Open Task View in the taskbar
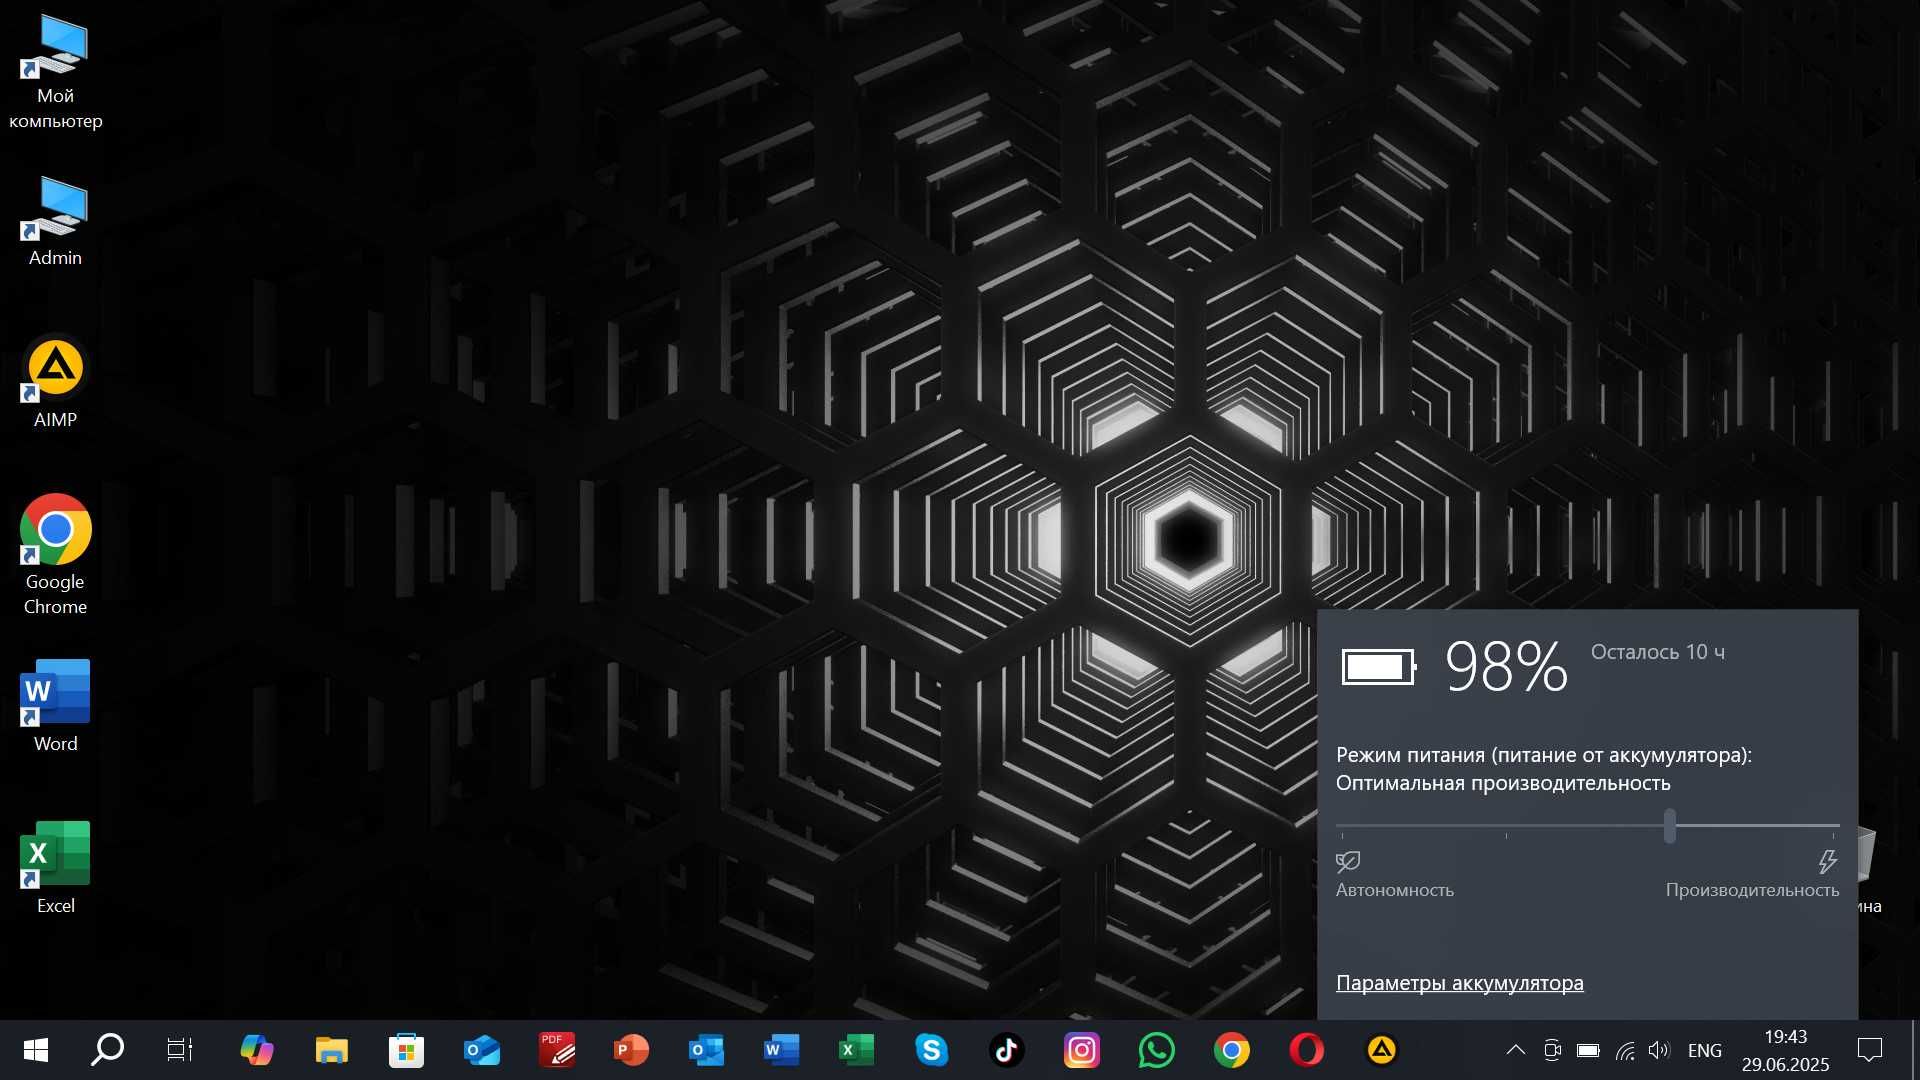This screenshot has height=1080, width=1920. 180,1050
